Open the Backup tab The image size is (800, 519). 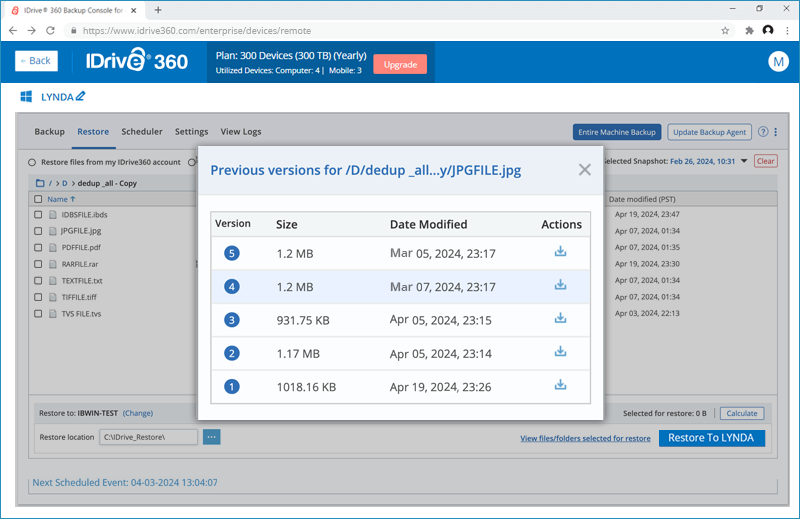(x=49, y=132)
